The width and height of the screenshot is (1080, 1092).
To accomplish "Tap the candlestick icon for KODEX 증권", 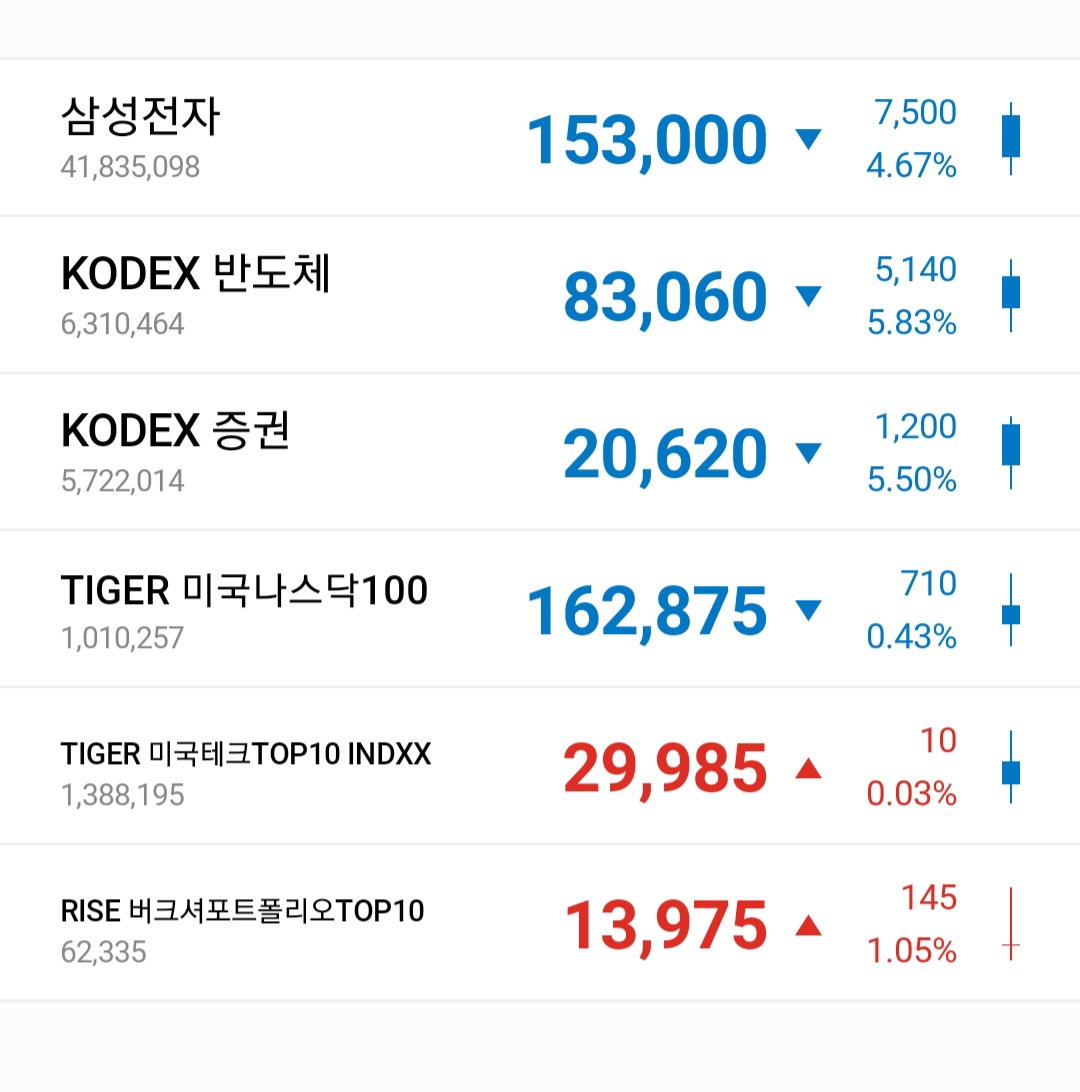I will pos(1011,452).
